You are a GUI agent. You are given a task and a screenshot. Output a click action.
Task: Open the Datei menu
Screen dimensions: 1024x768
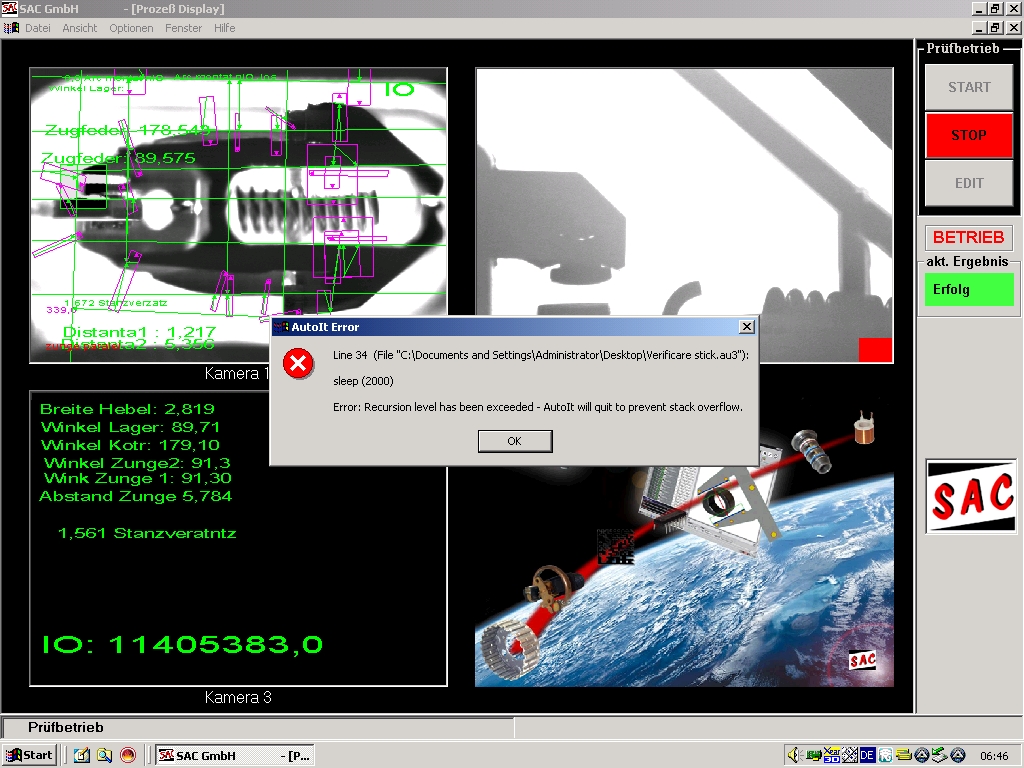pyautogui.click(x=38, y=28)
